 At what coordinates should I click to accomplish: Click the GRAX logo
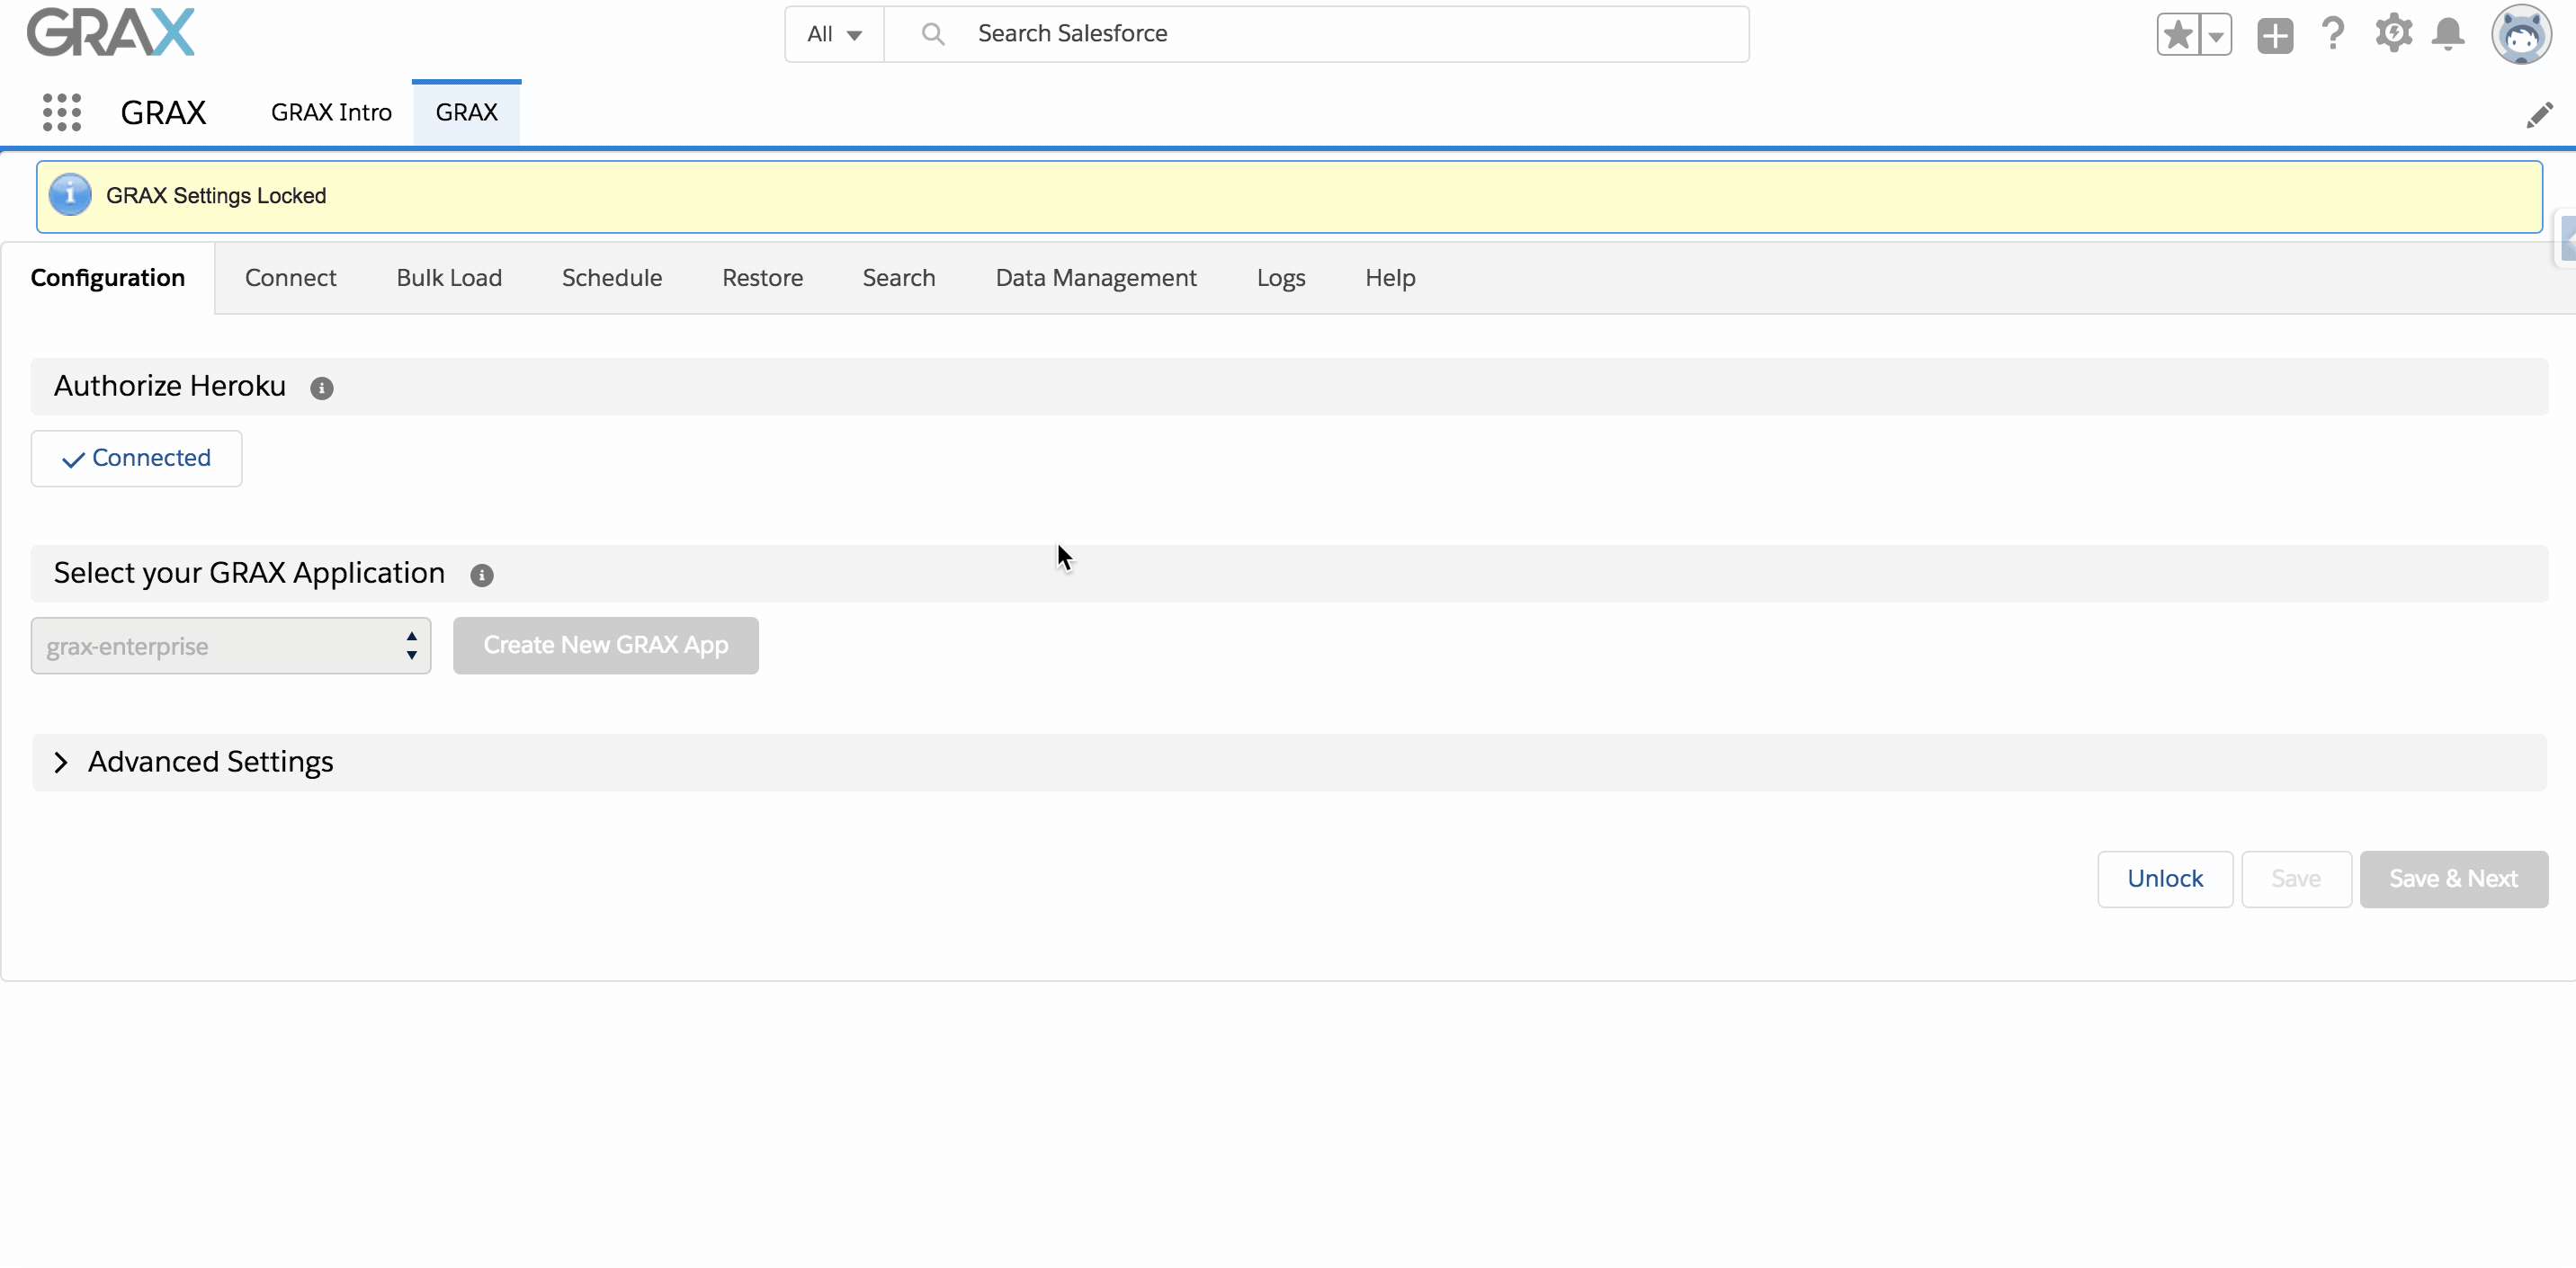(x=111, y=32)
